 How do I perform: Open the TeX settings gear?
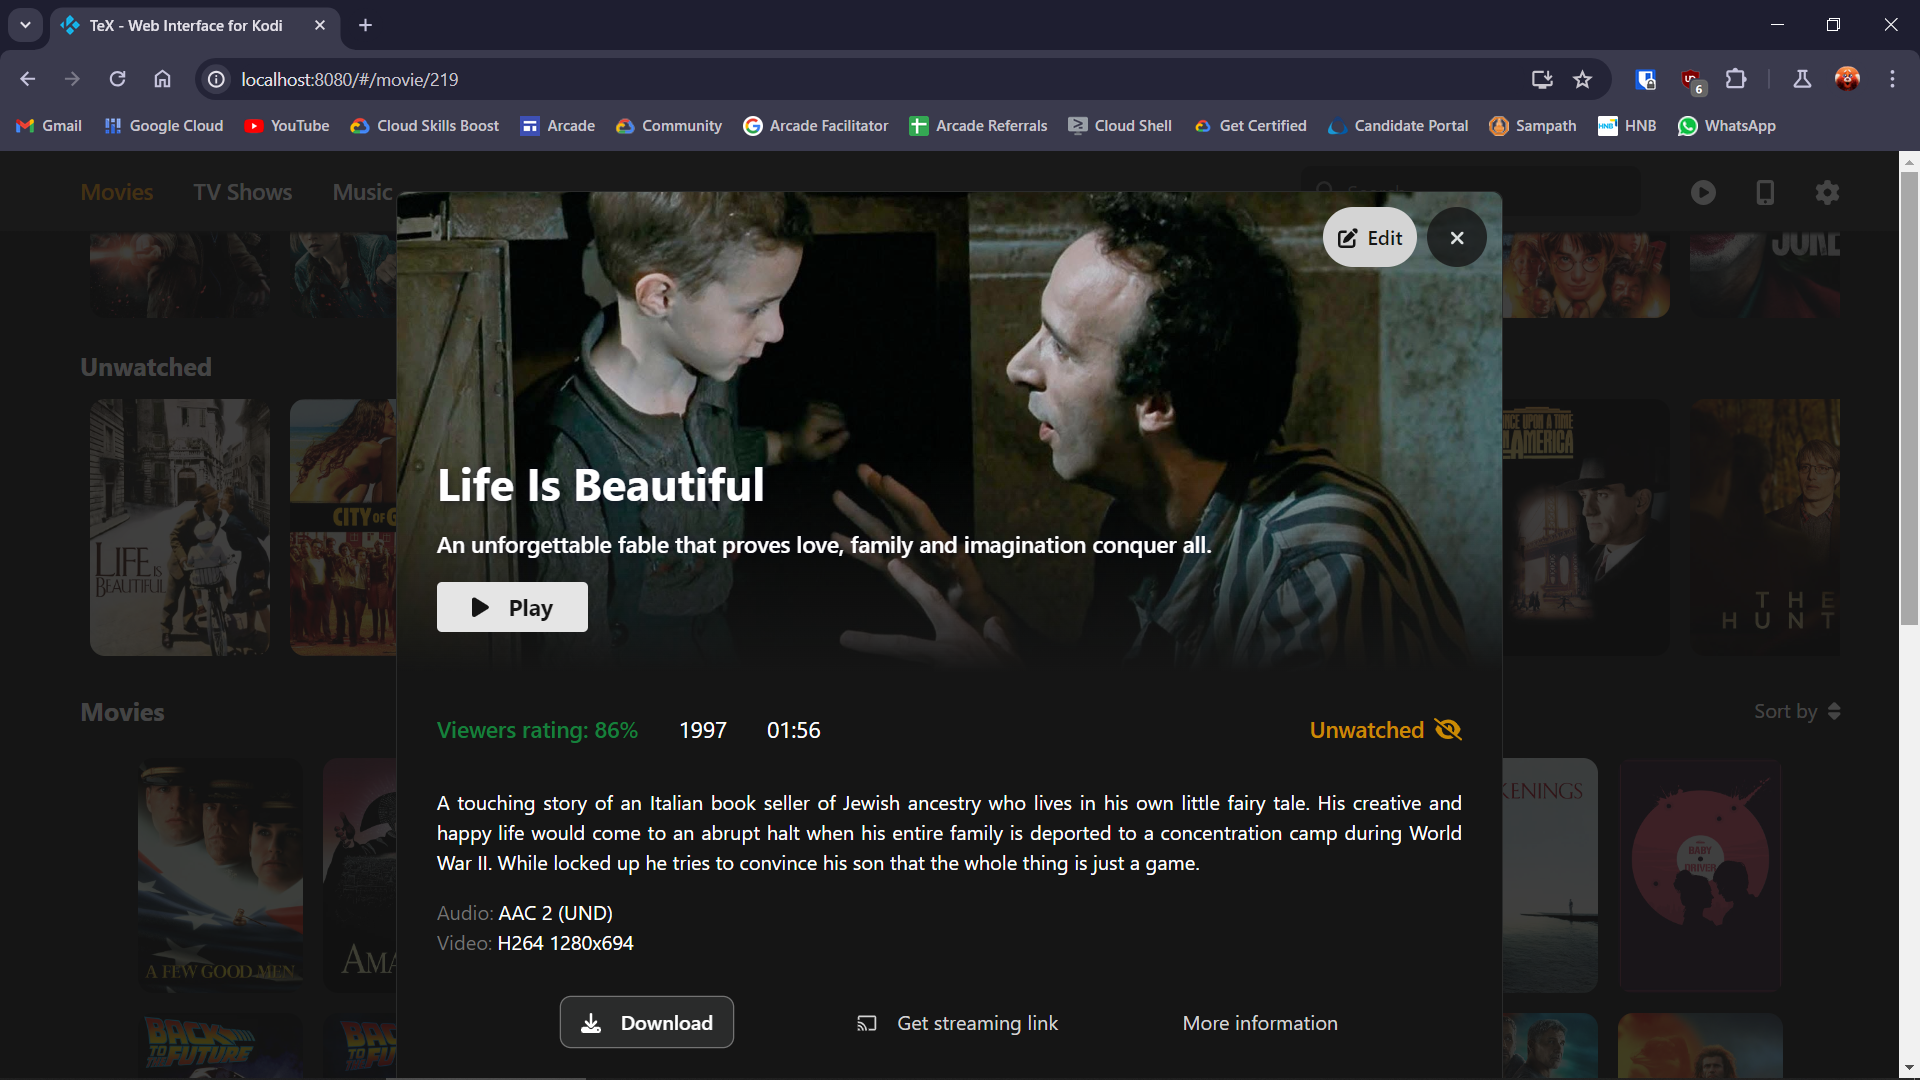pyautogui.click(x=1827, y=192)
